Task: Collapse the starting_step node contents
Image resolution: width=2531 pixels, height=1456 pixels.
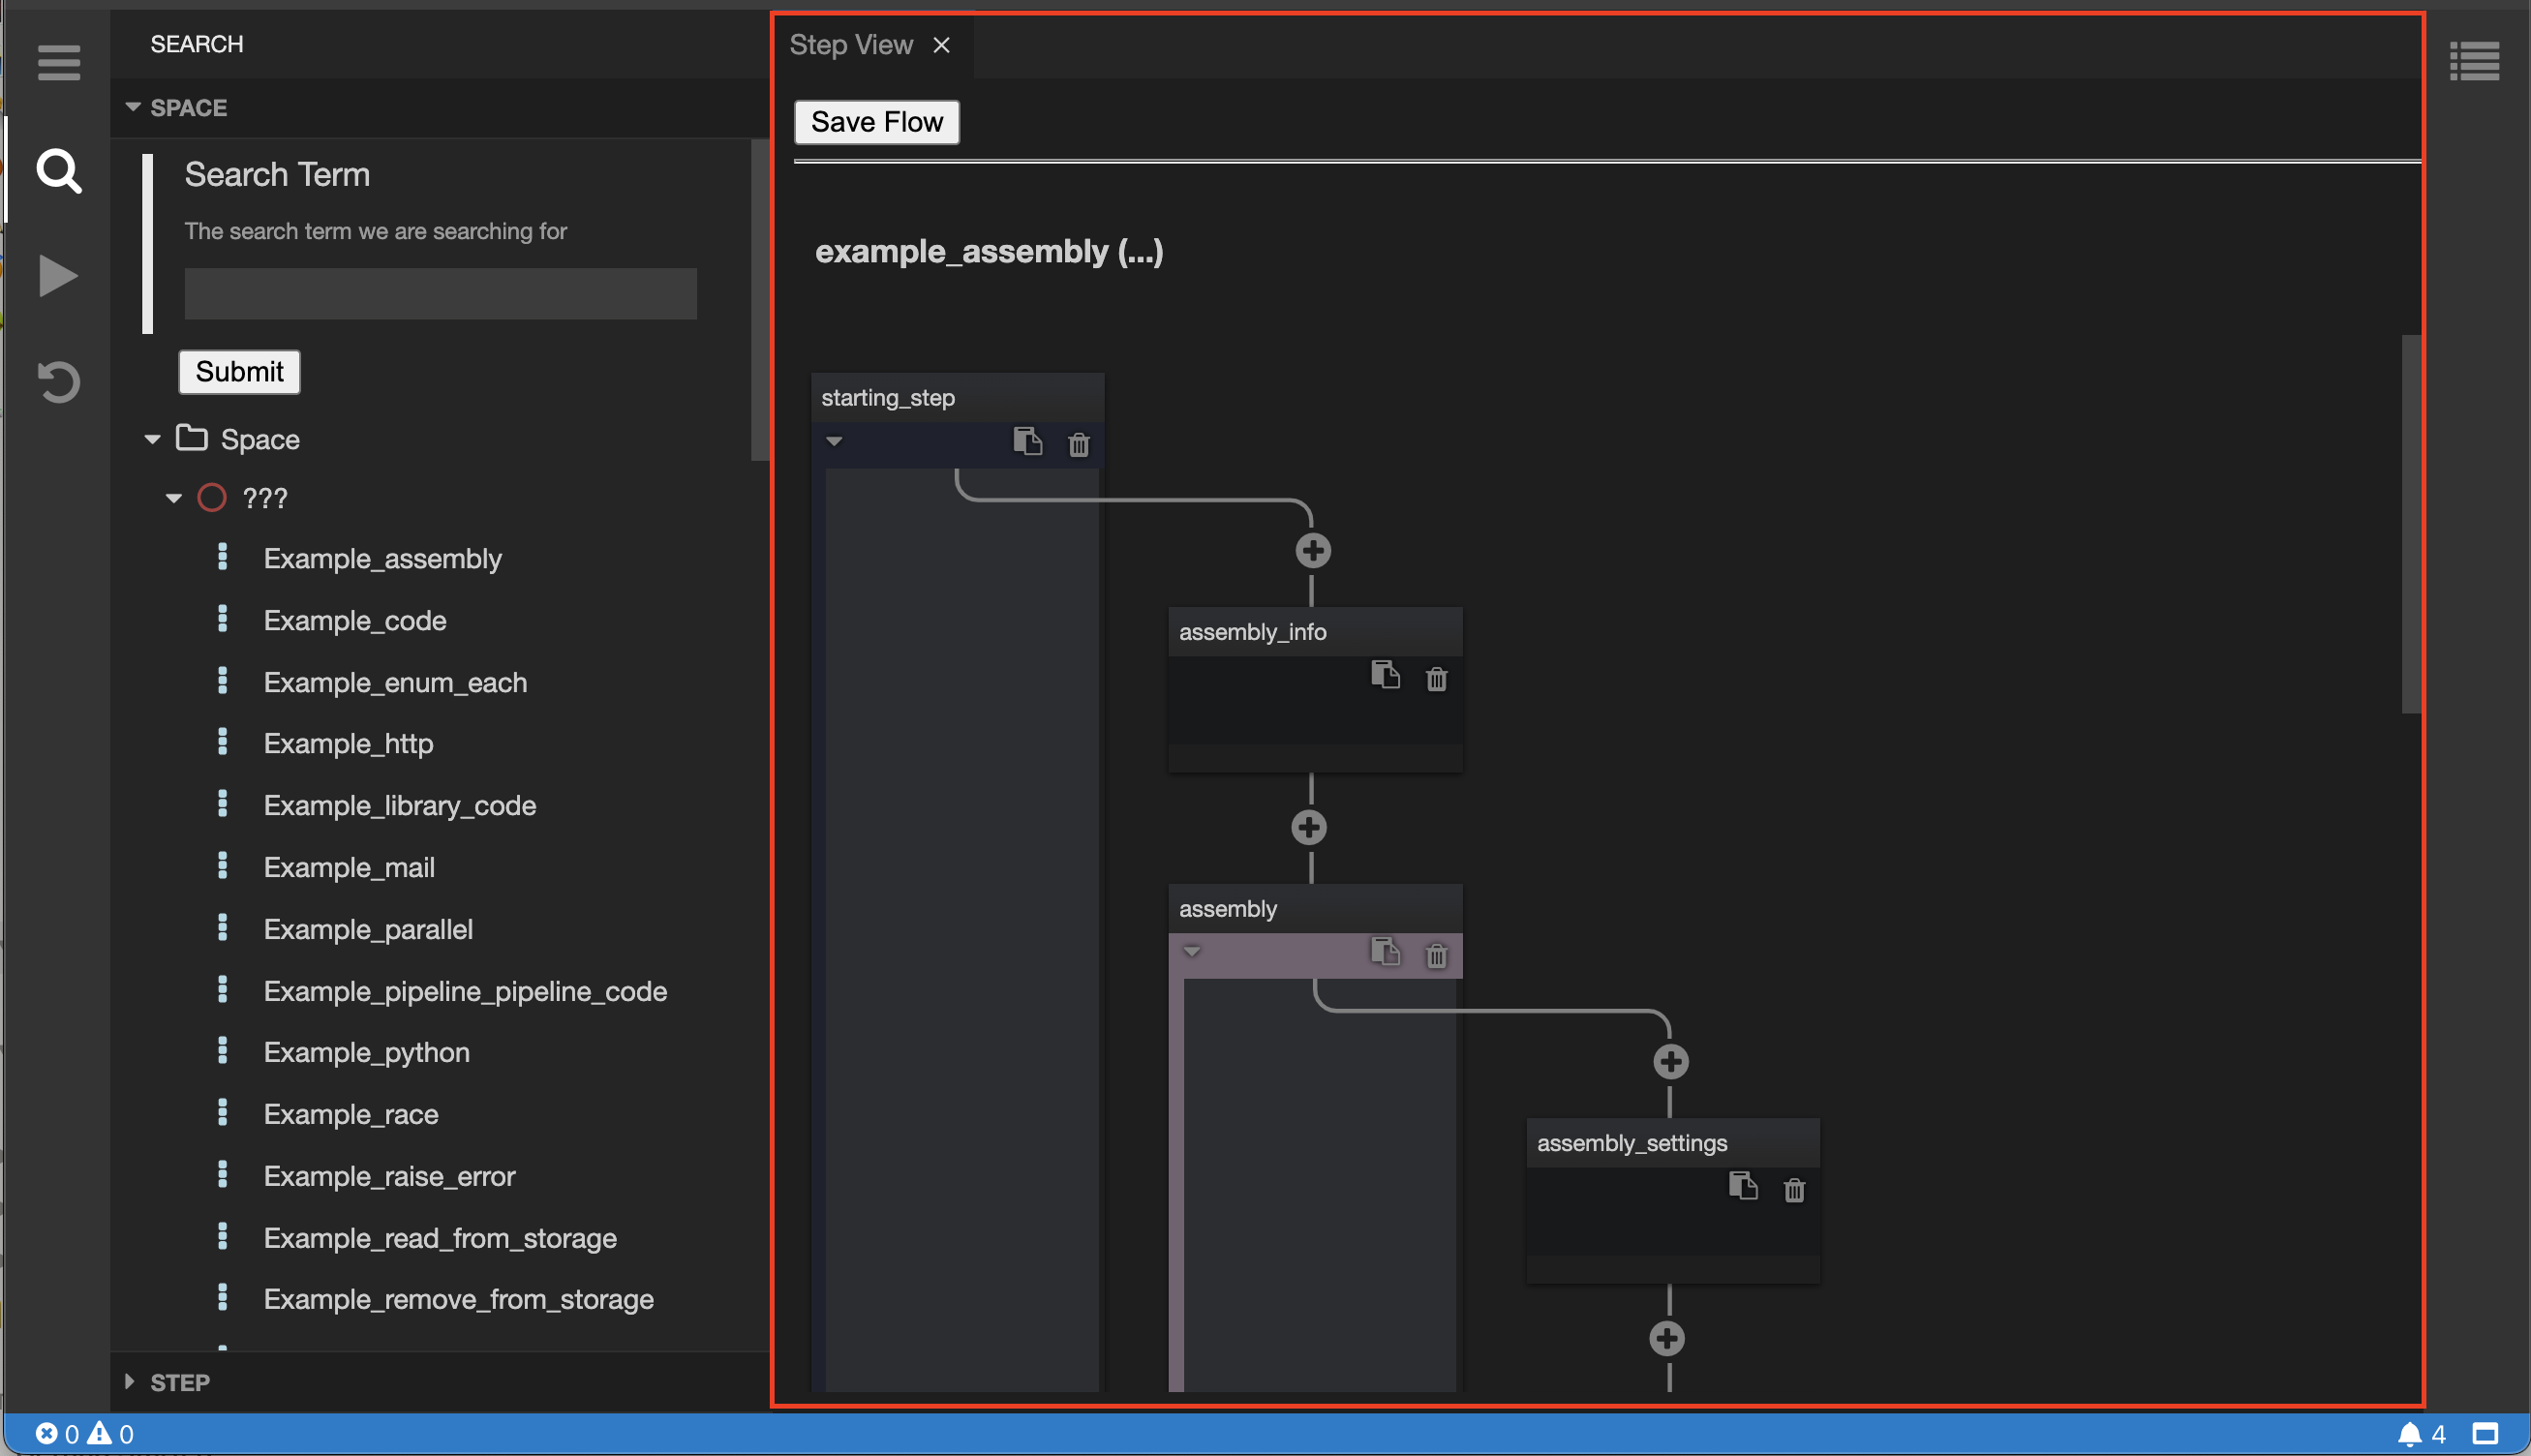Action: click(834, 441)
